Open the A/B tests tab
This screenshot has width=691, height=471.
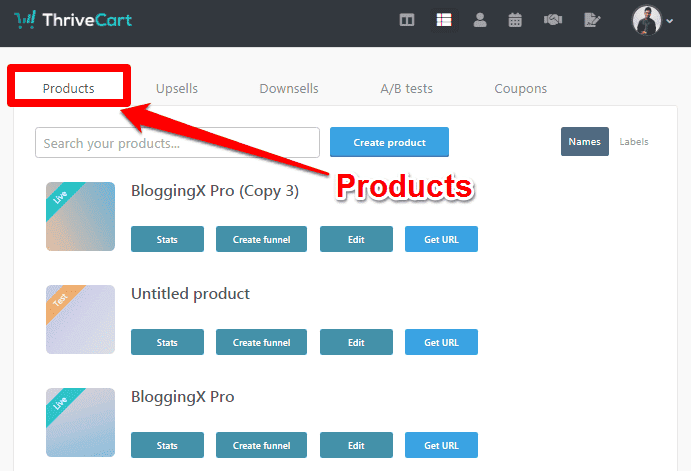point(406,88)
